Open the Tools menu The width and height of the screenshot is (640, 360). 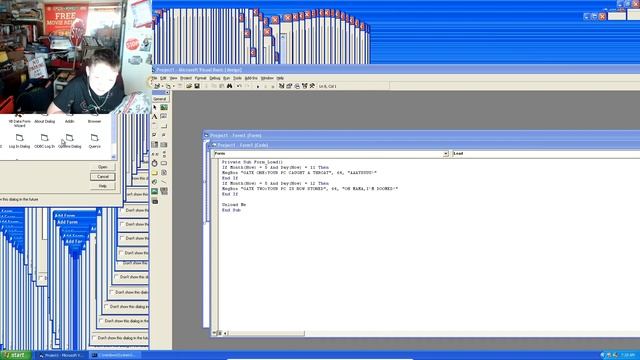pos(237,78)
